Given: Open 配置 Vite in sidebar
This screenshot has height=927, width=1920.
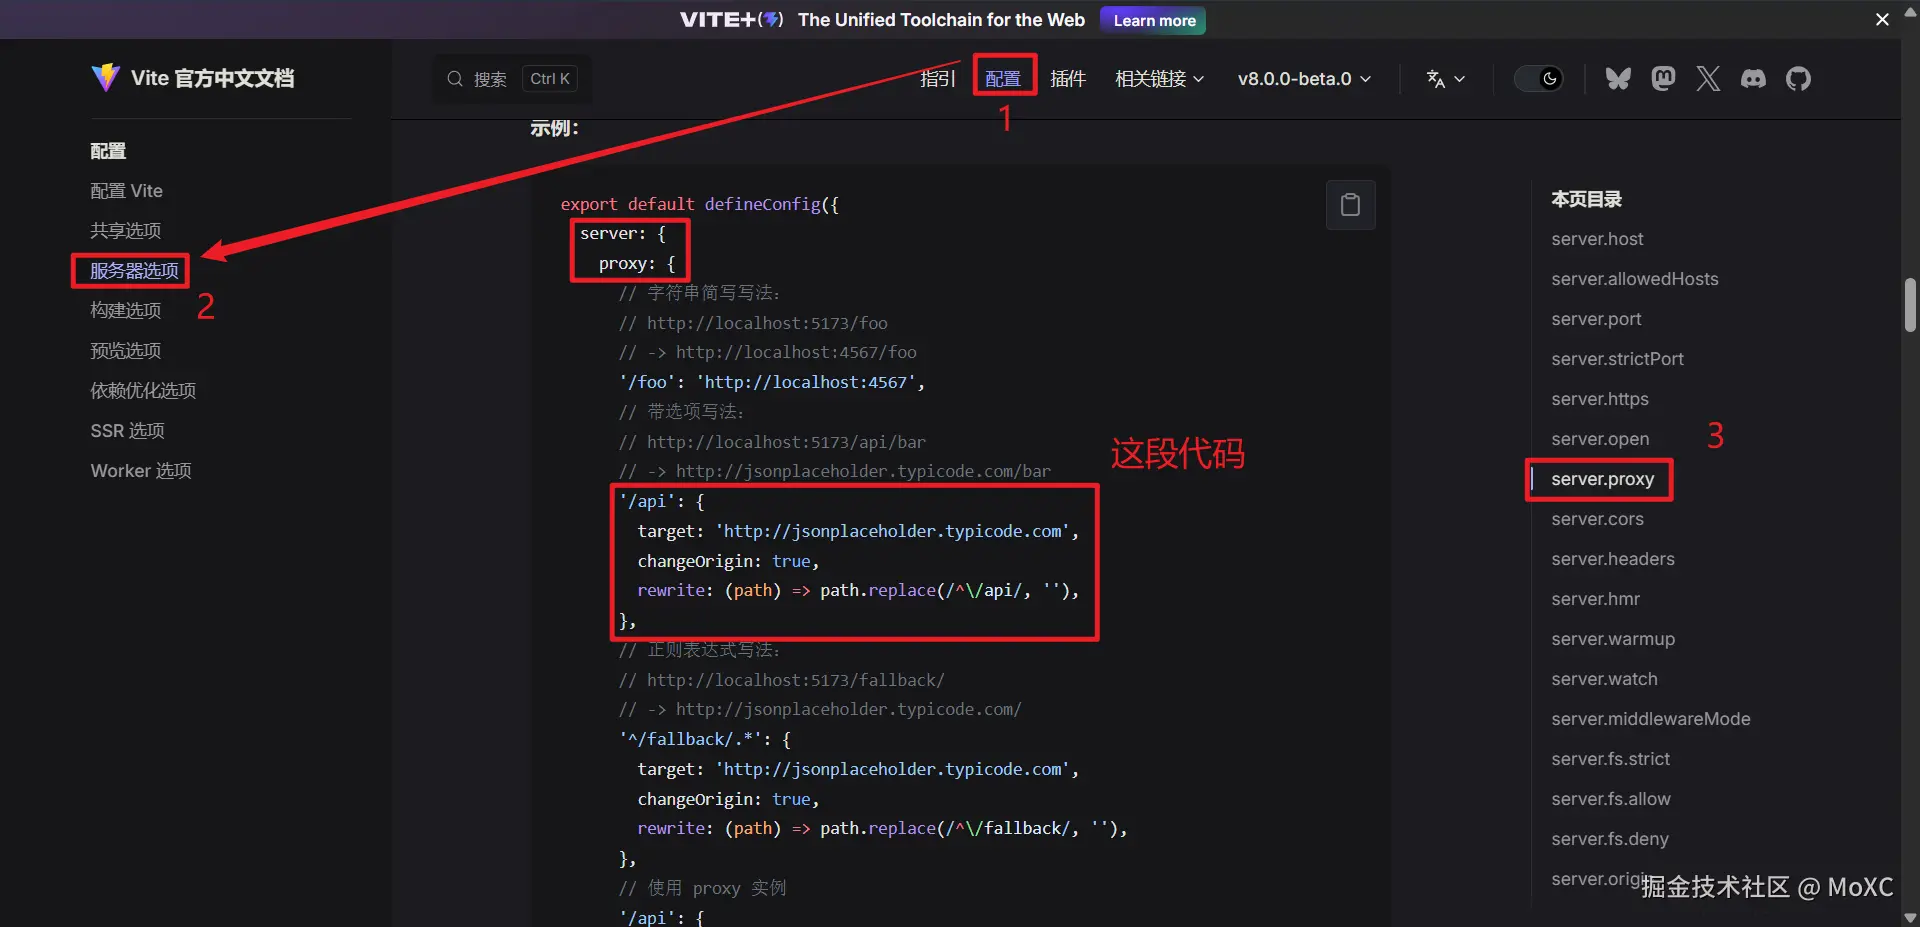Looking at the screenshot, I should click(126, 191).
